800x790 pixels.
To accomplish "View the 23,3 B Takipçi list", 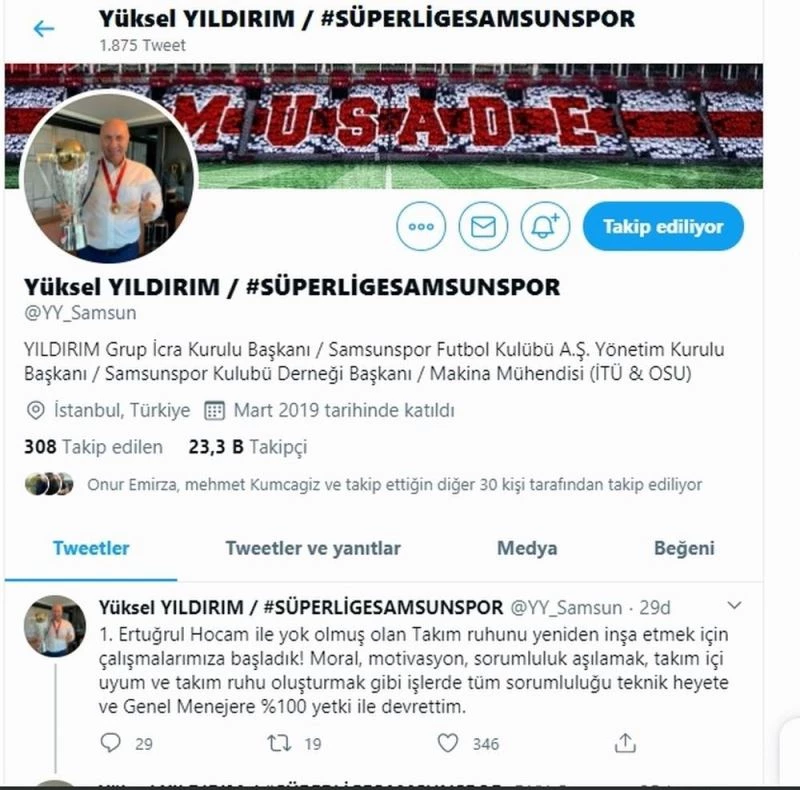I will pyautogui.click(x=248, y=447).
